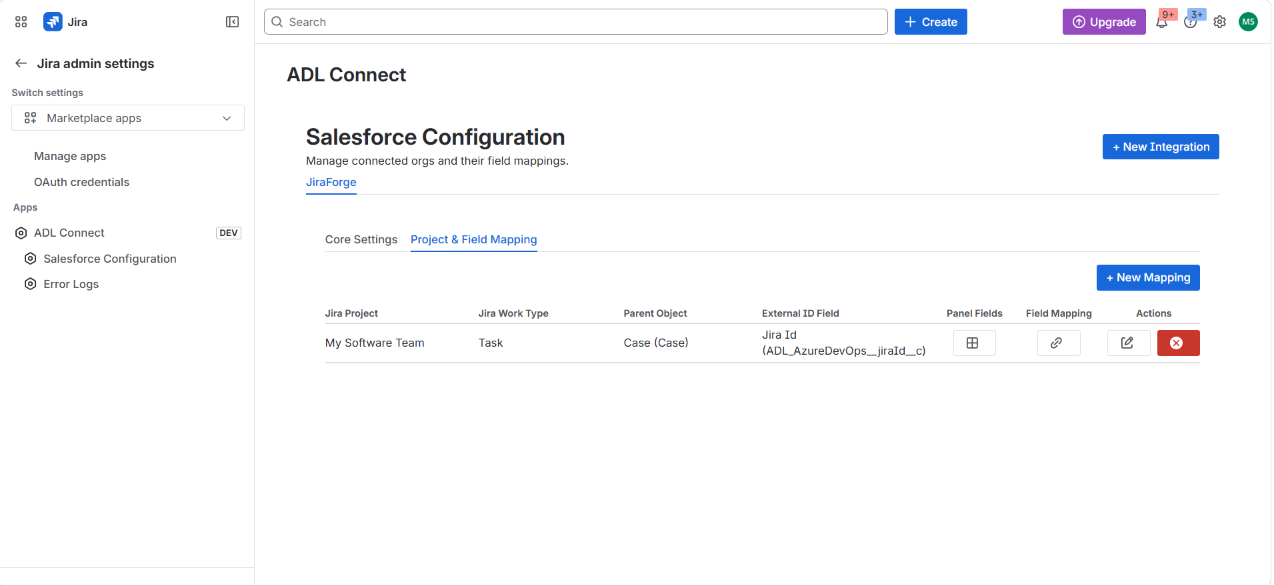Viewport: 1274px width, 585px height.
Task: Collapse the sidebar with the panel icon
Action: (232, 22)
